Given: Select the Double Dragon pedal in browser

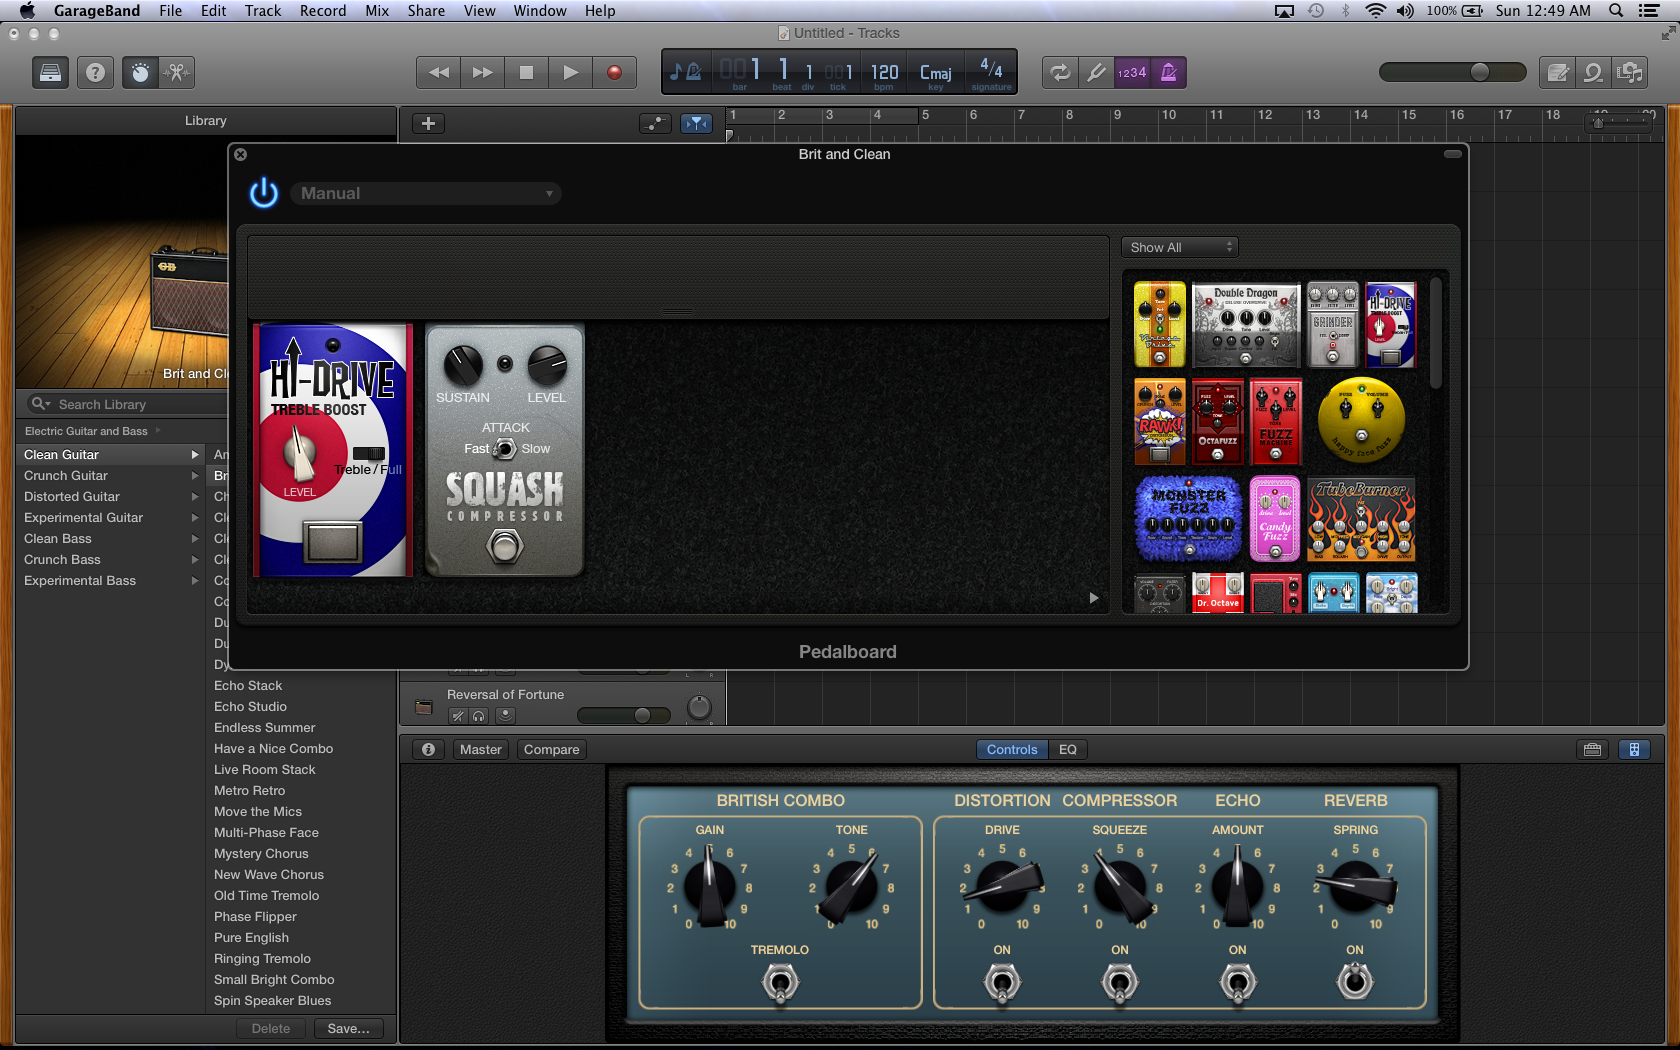Looking at the screenshot, I should 1245,325.
